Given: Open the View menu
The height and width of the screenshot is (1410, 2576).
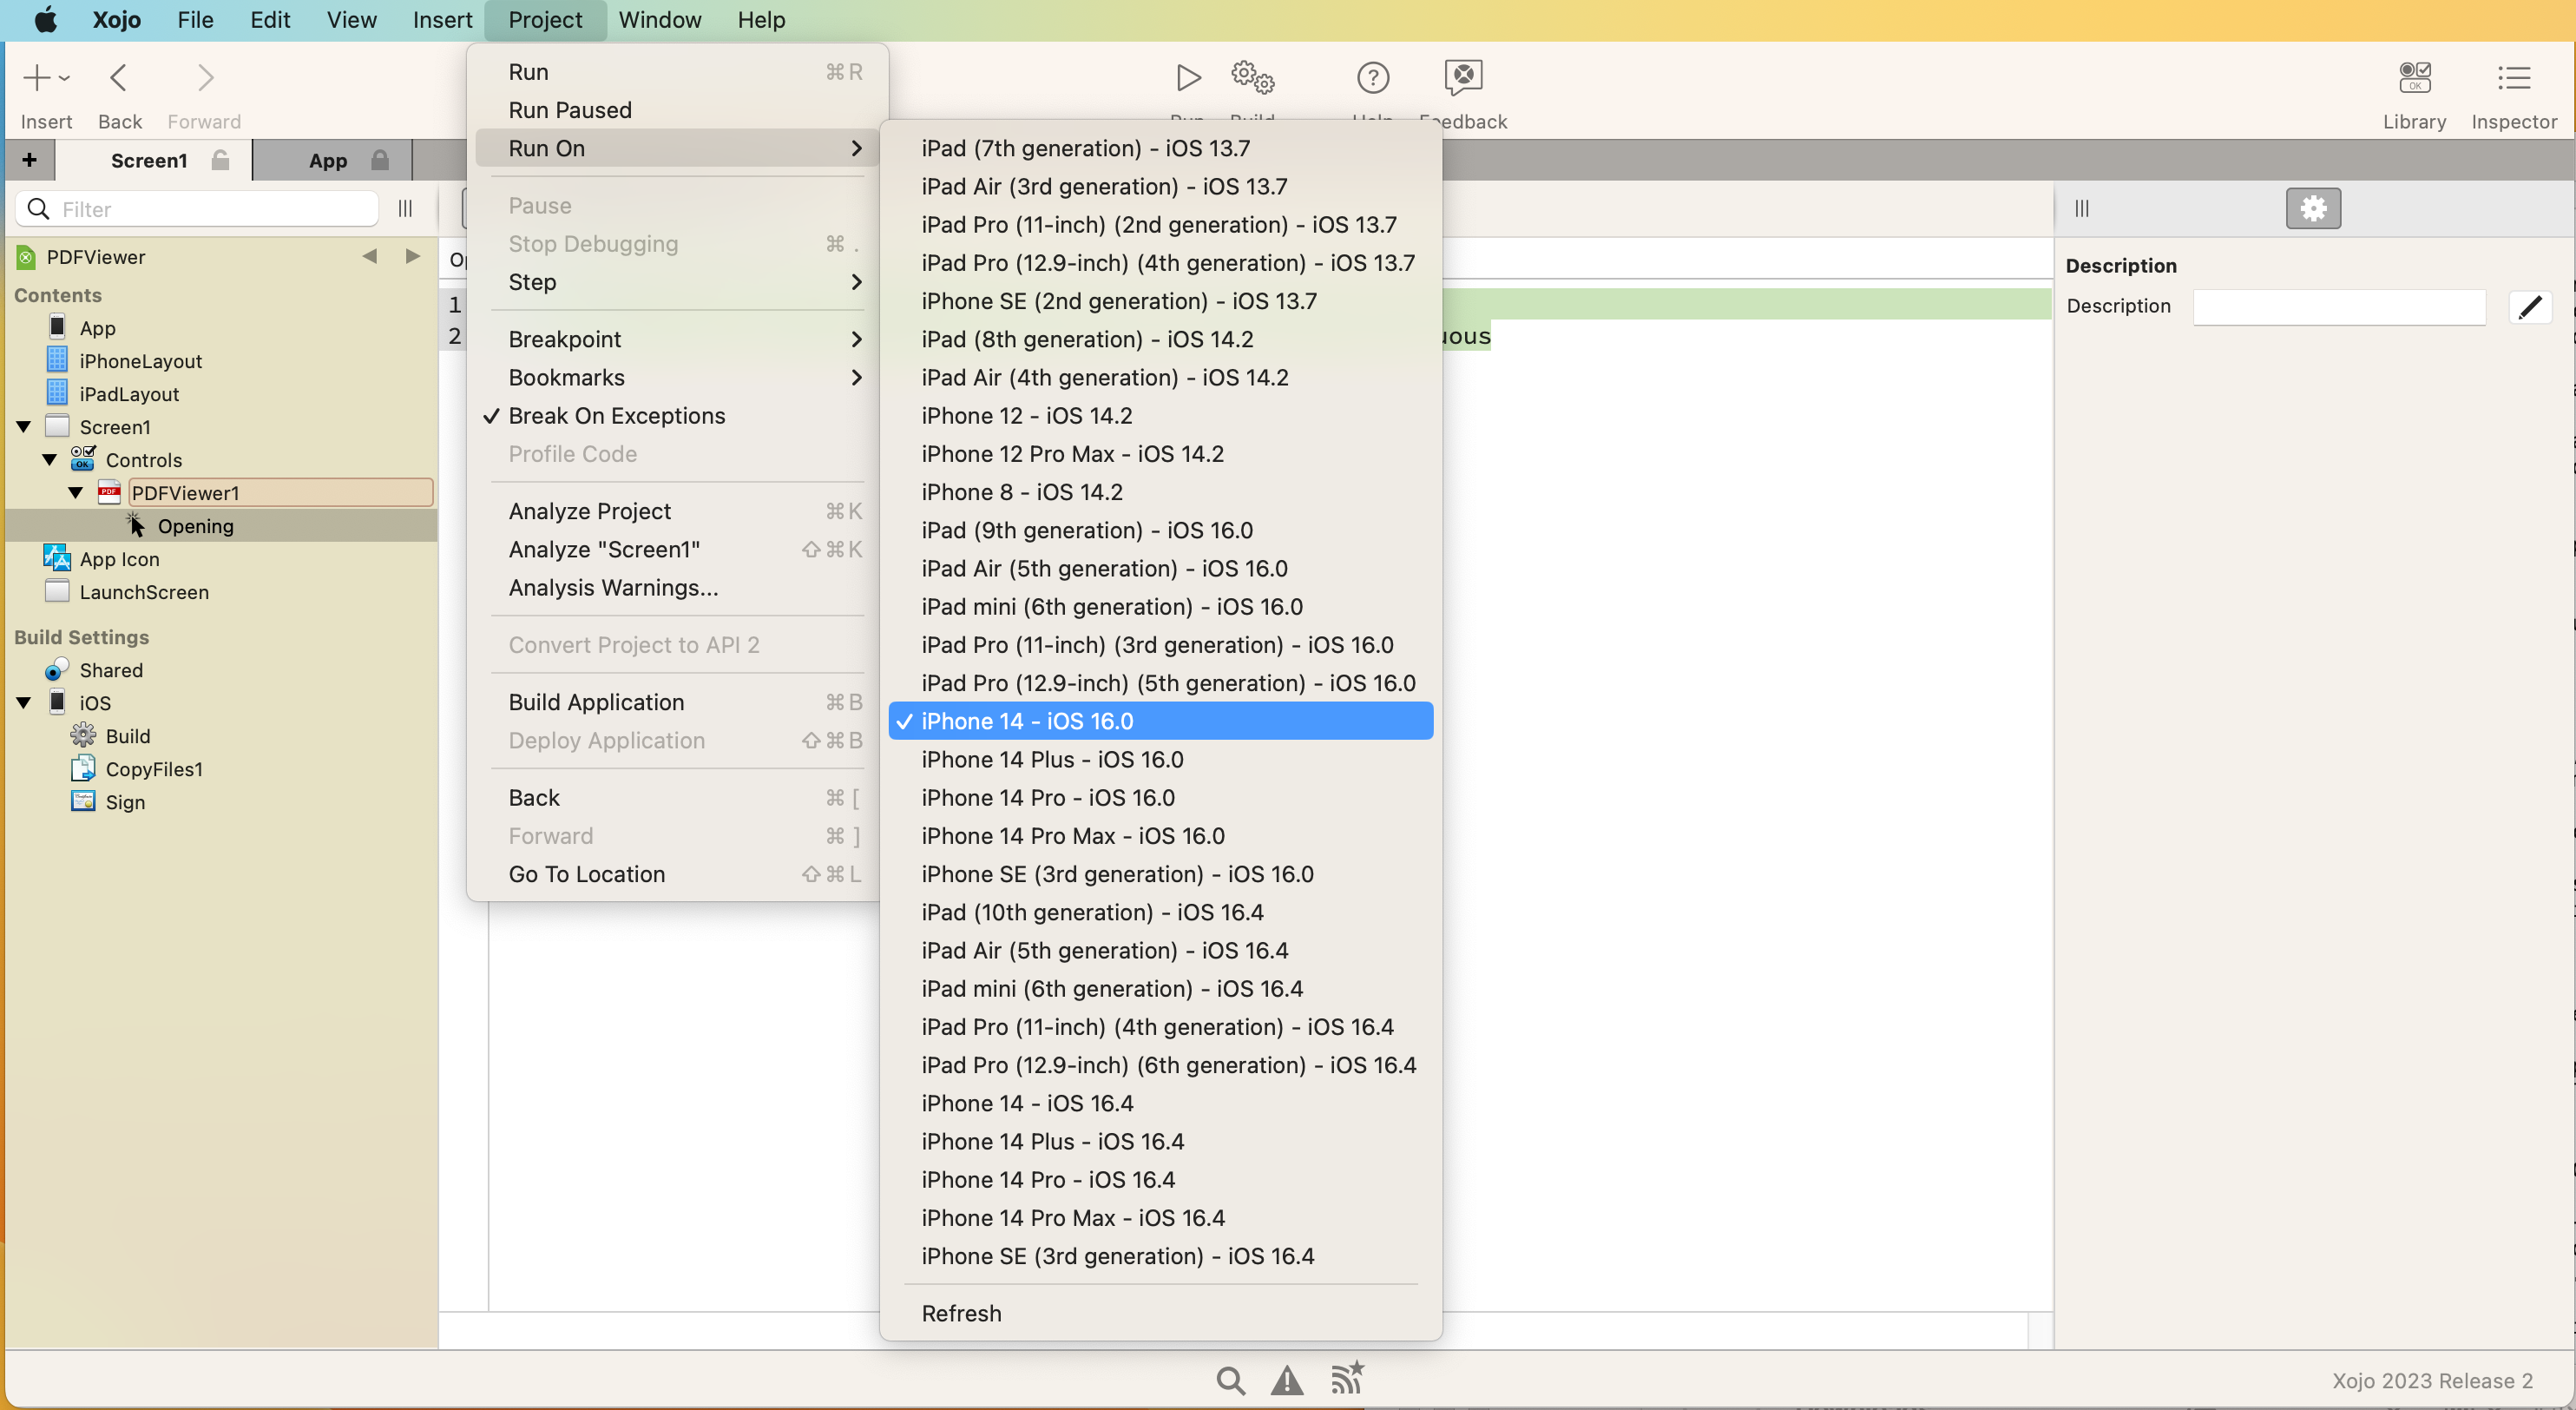Looking at the screenshot, I should click(351, 20).
